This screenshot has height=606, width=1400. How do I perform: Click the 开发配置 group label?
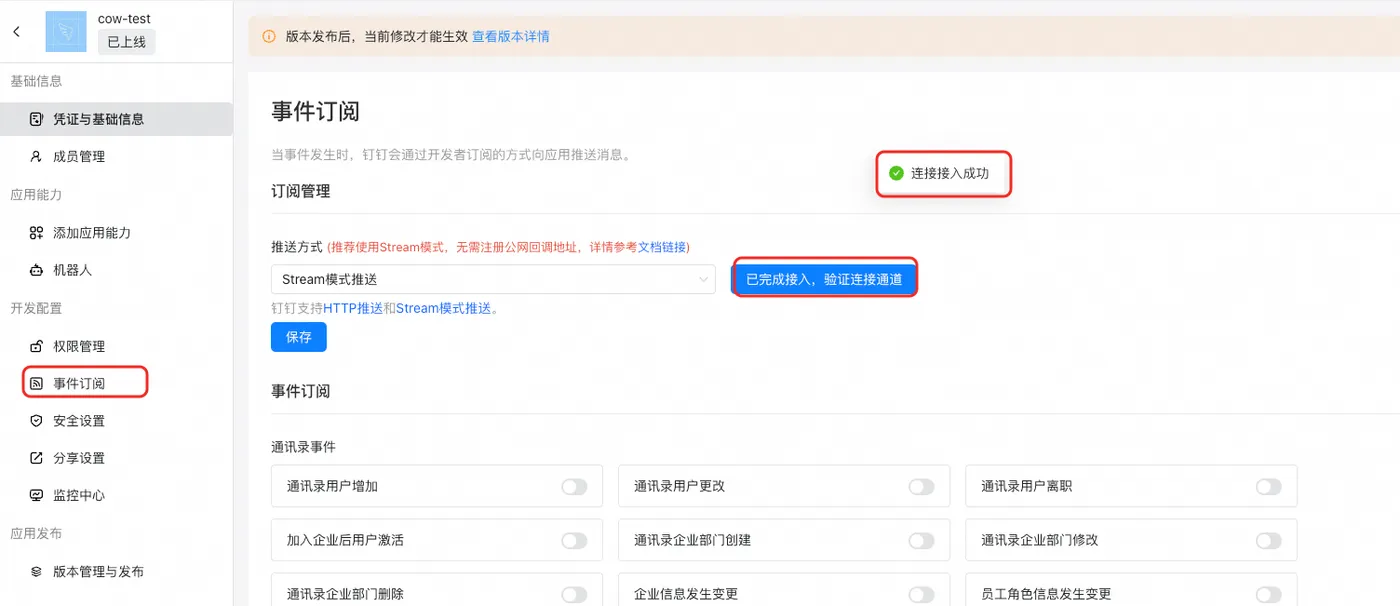click(x=36, y=308)
